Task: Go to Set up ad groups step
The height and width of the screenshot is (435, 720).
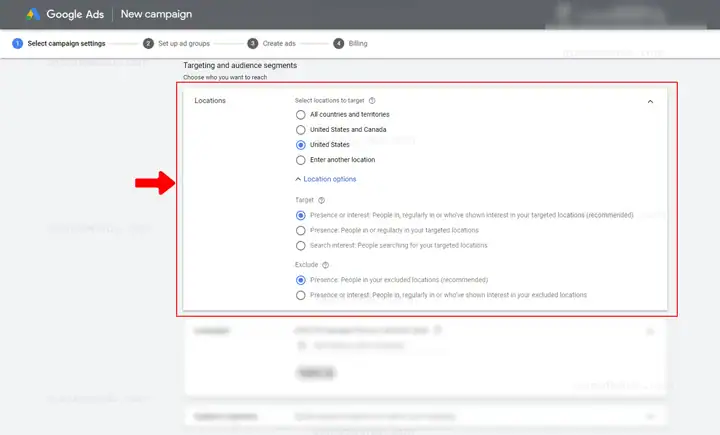Action: pos(184,44)
